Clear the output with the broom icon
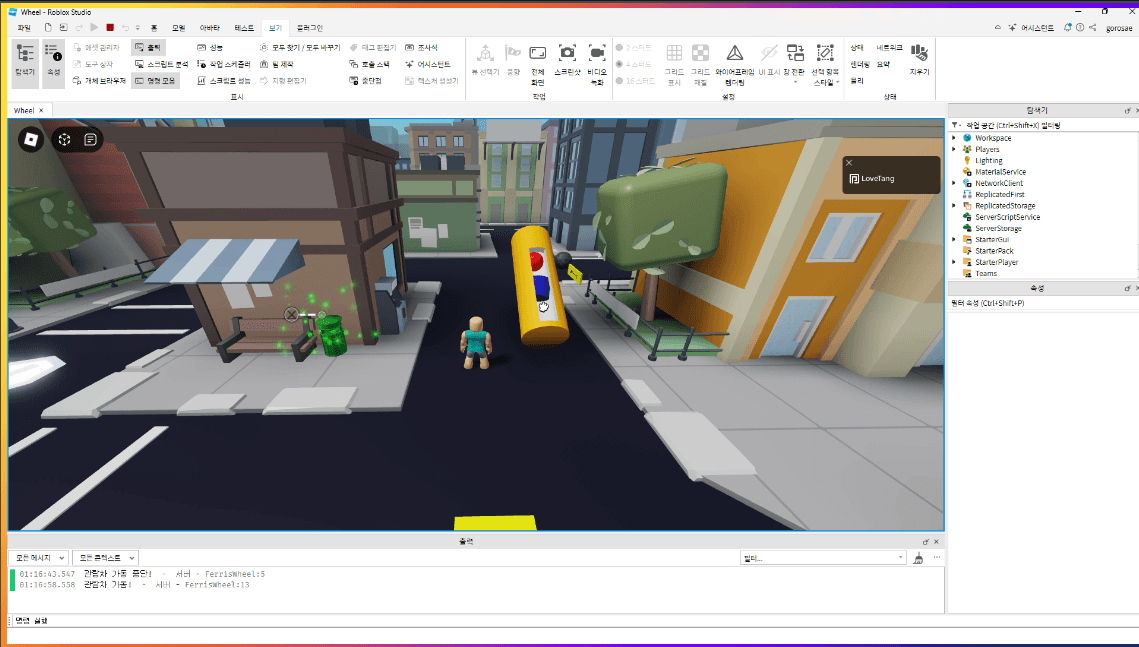The height and width of the screenshot is (647, 1139). tap(918, 558)
